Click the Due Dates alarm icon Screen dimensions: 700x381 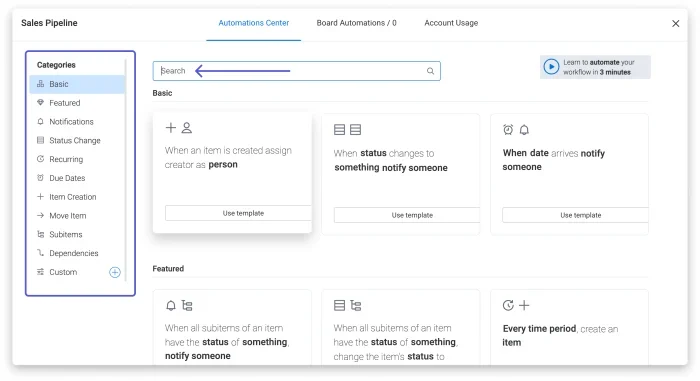[40, 177]
